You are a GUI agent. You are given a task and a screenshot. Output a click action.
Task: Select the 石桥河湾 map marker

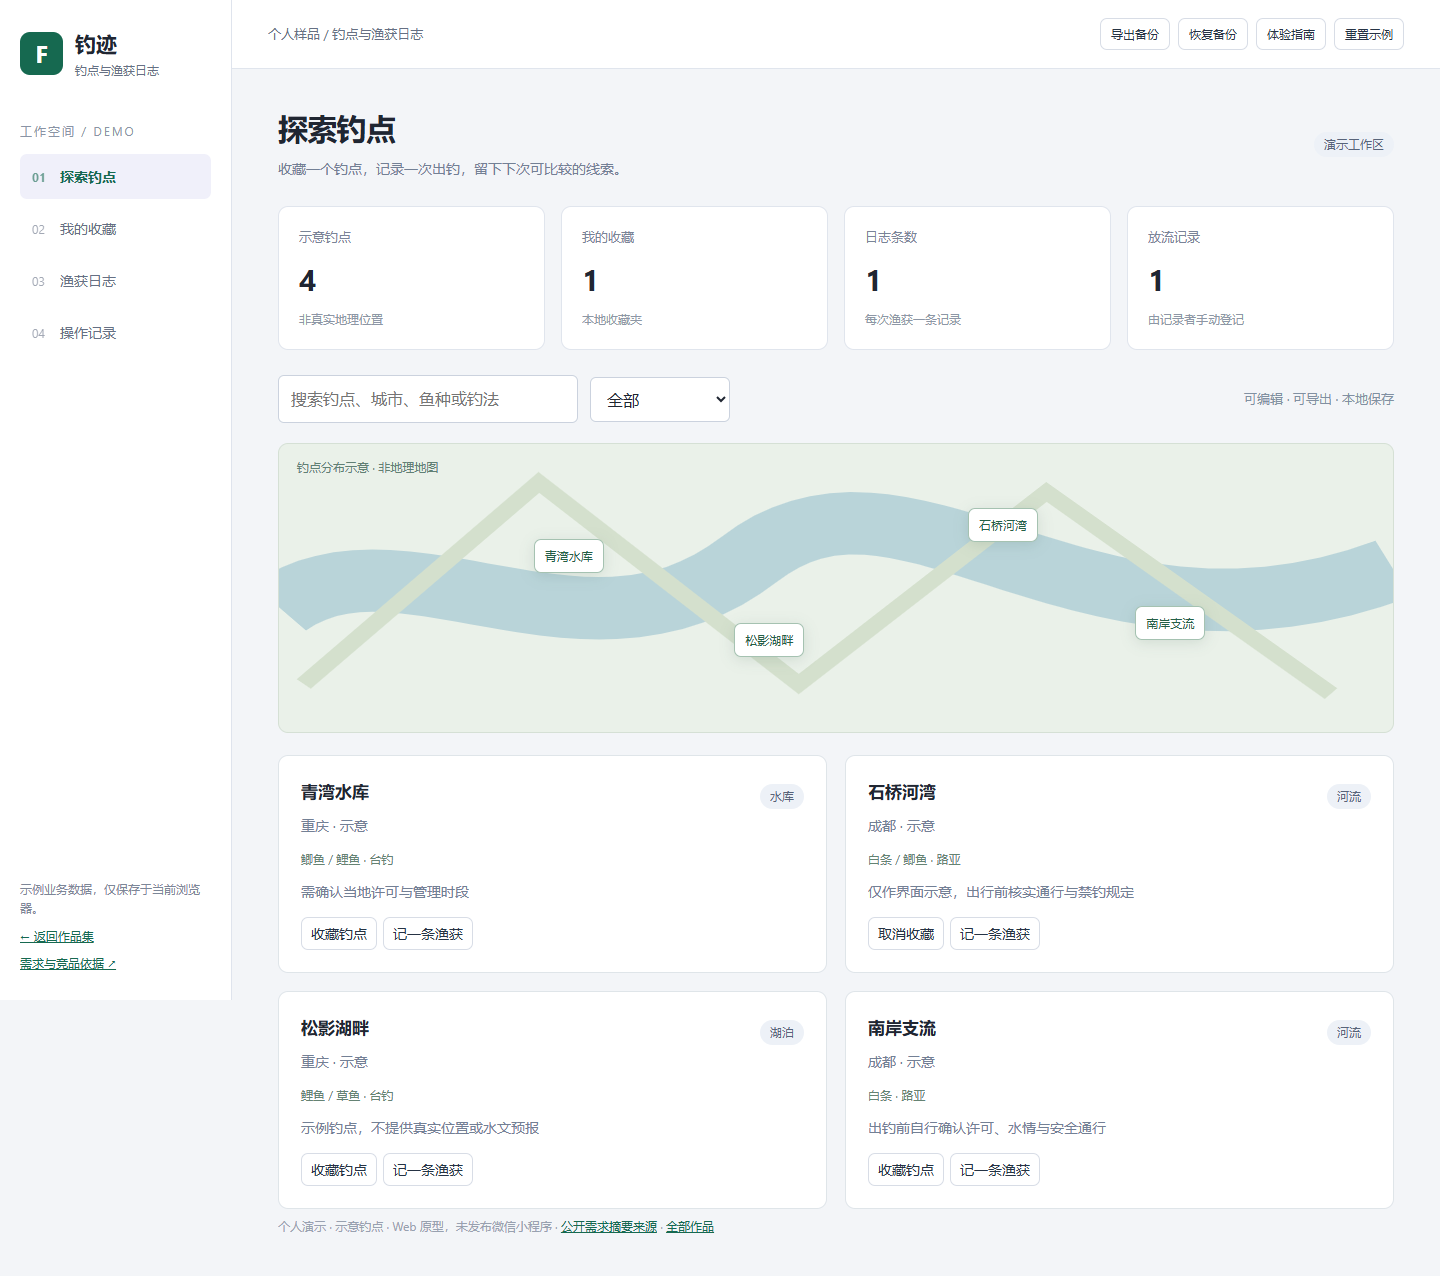pos(1003,525)
